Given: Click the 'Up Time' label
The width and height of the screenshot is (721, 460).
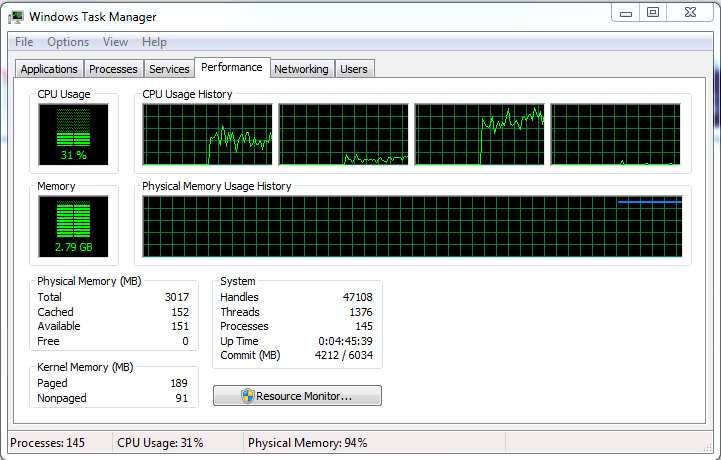Looking at the screenshot, I should [x=239, y=341].
